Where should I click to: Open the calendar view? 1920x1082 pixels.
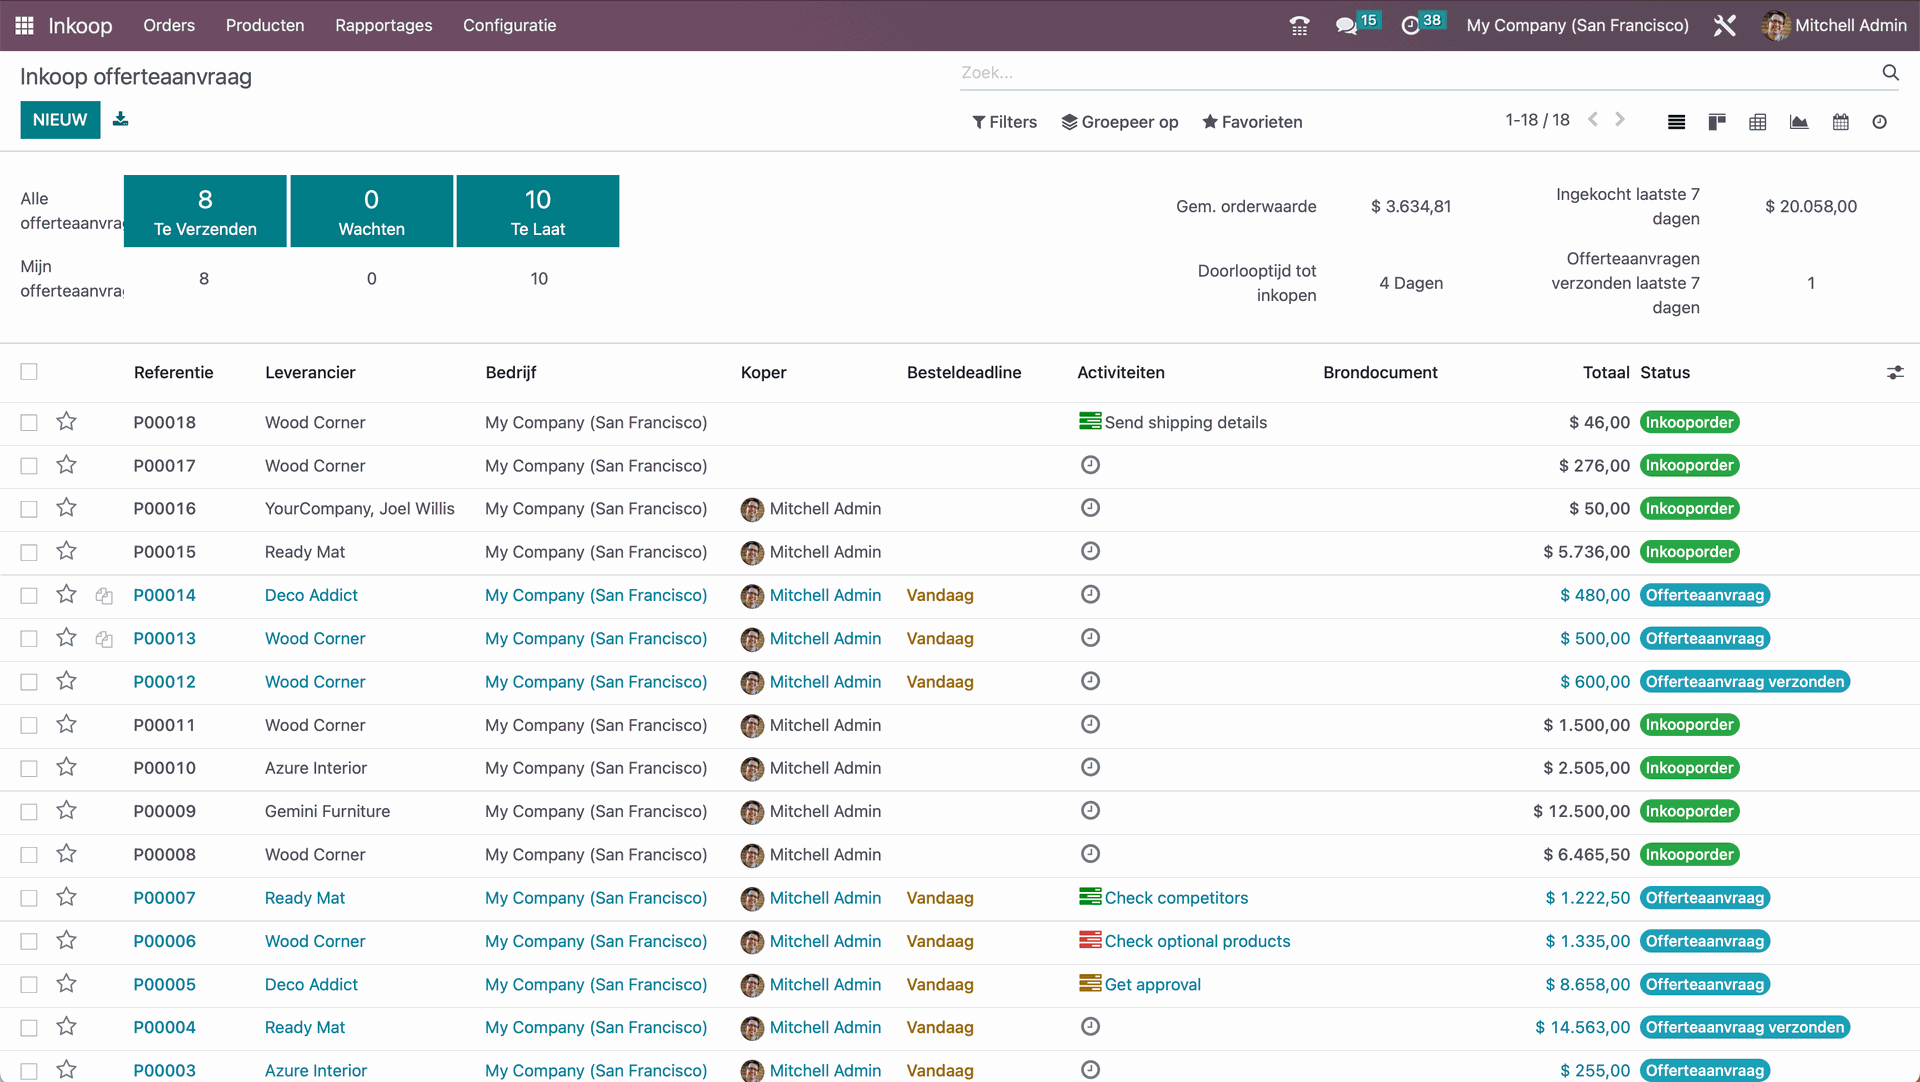tap(1840, 121)
